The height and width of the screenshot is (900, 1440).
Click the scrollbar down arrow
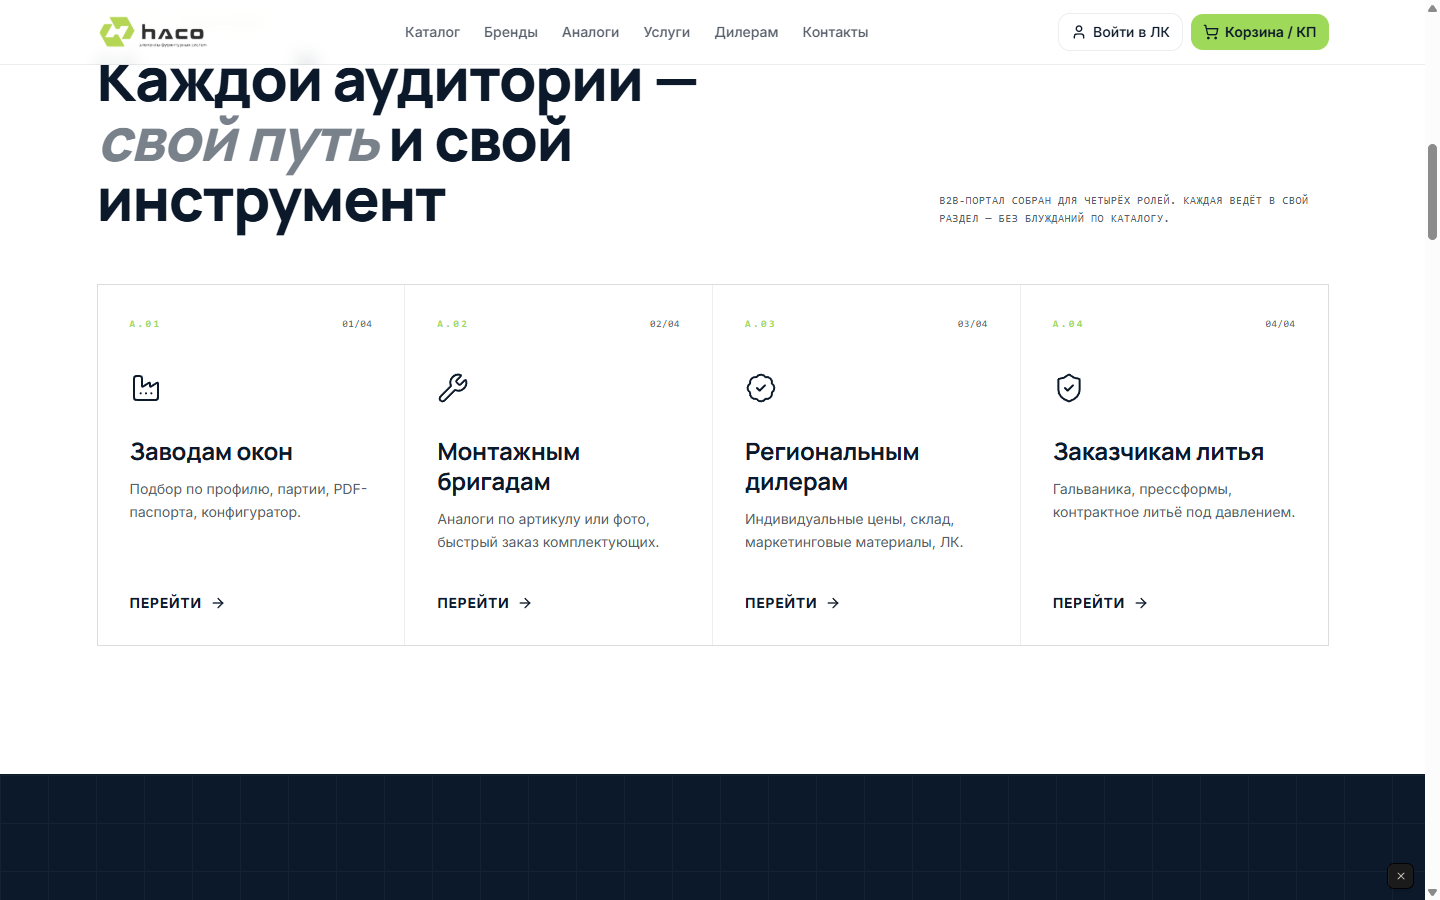(1432, 892)
